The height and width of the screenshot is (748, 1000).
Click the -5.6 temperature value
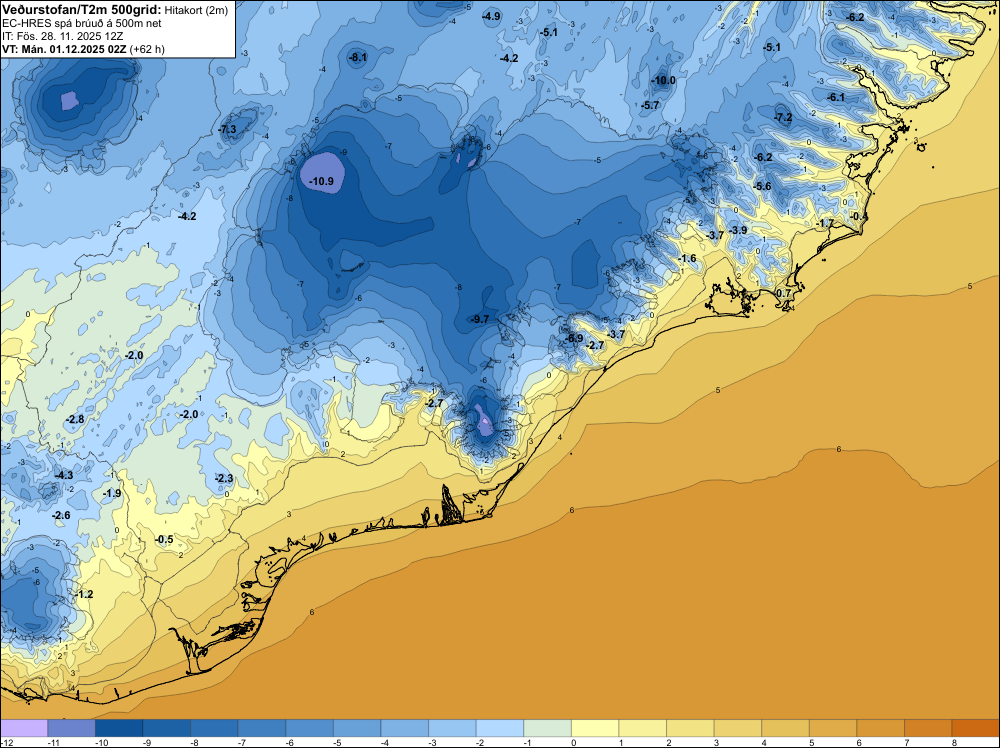(762, 186)
